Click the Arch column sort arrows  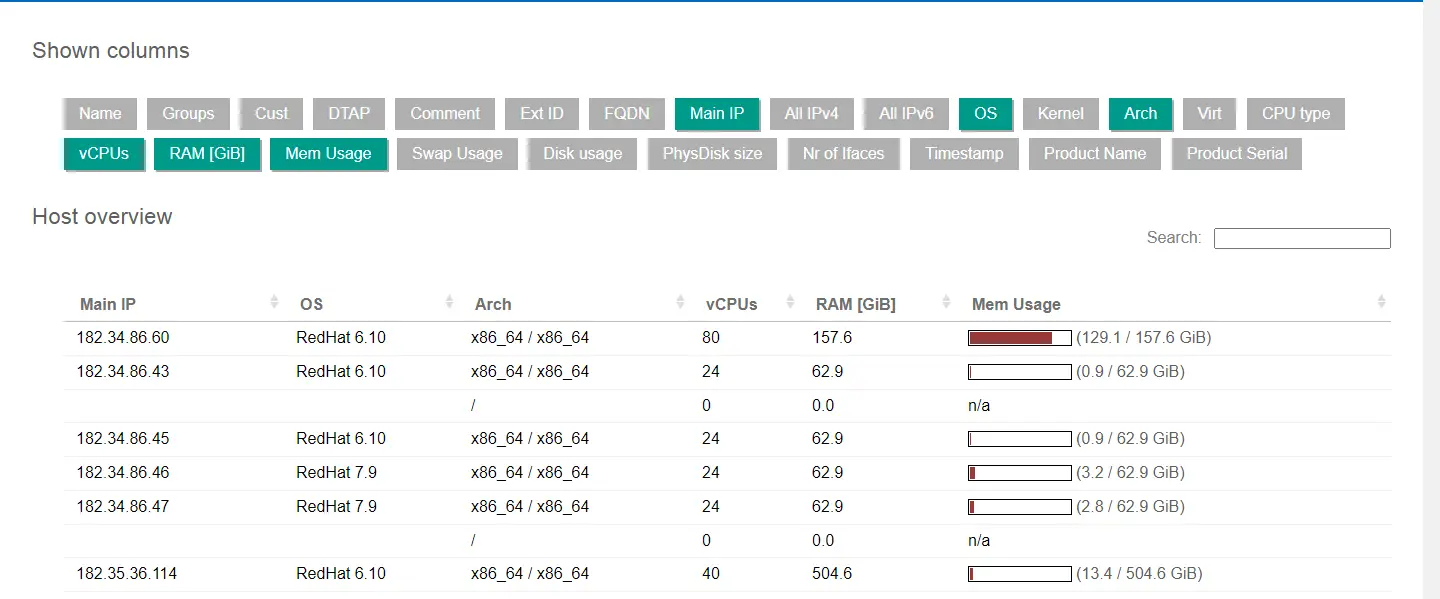(x=681, y=302)
